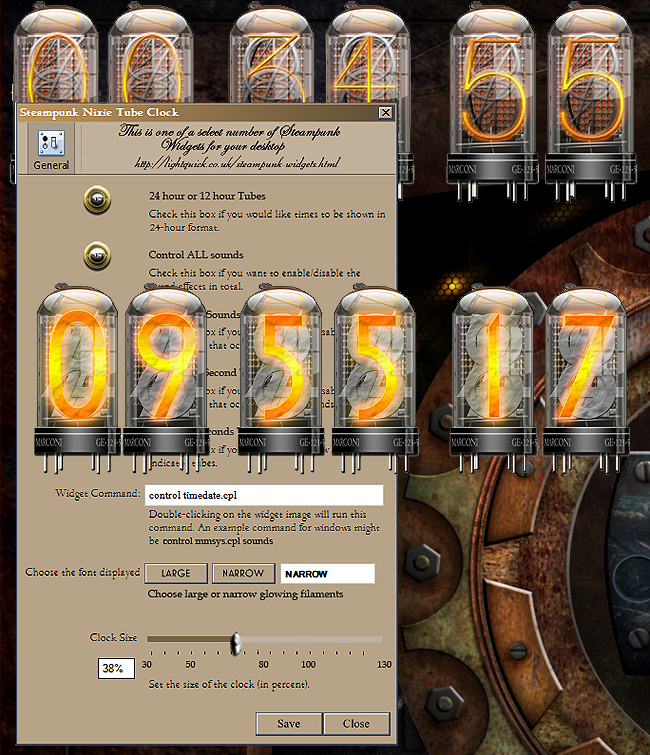Click the 'Set the size of the clock' text
Image resolution: width=650 pixels, height=755 pixels.
(229, 684)
